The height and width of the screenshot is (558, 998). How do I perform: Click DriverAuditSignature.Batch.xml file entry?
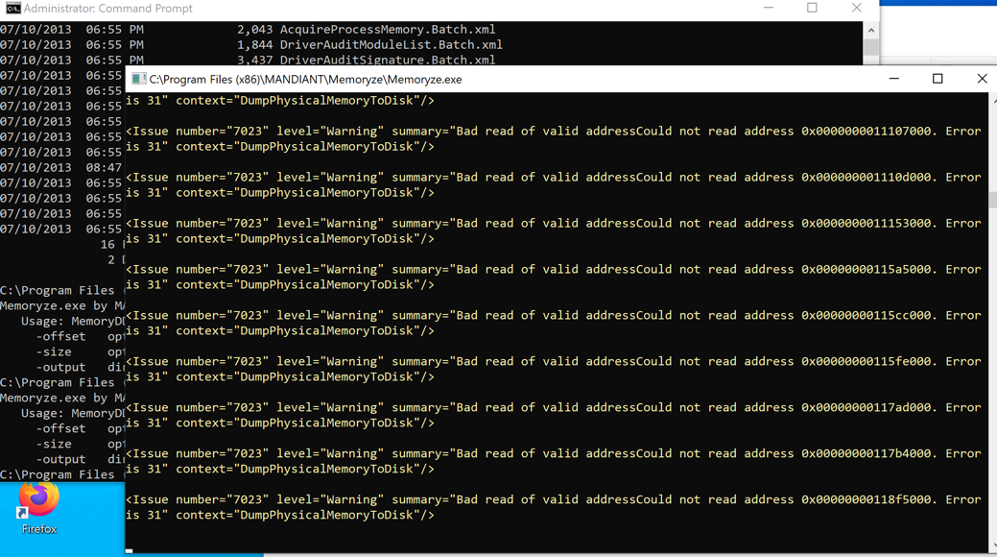click(x=388, y=60)
